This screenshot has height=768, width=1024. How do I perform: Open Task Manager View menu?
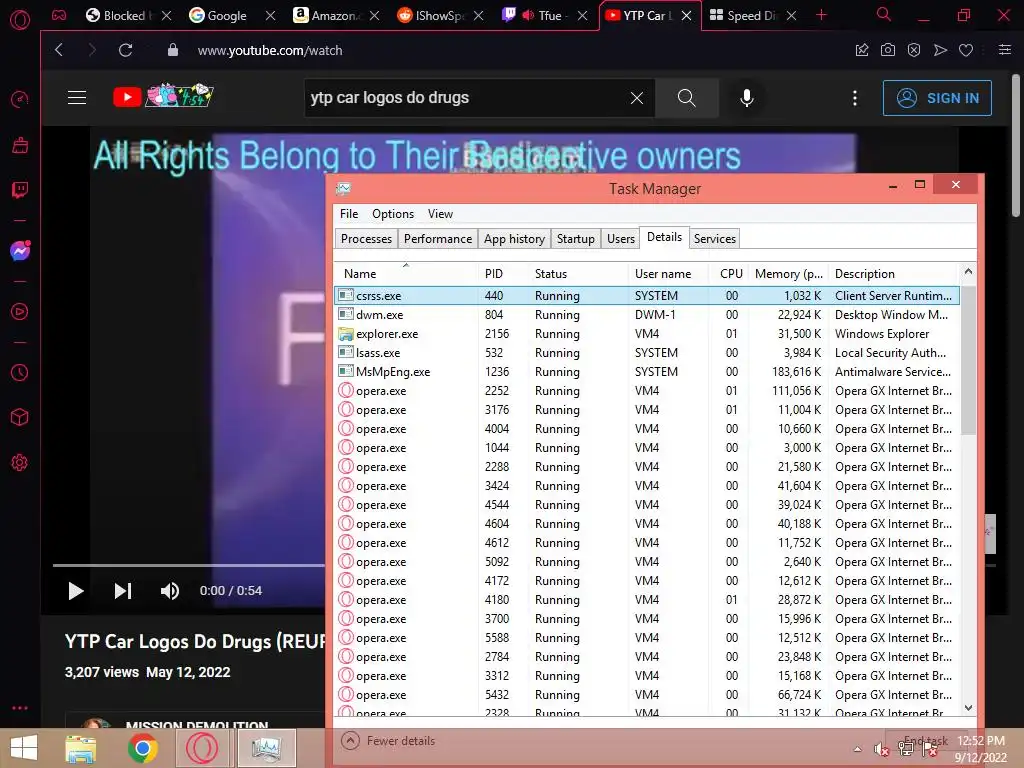pyautogui.click(x=440, y=214)
